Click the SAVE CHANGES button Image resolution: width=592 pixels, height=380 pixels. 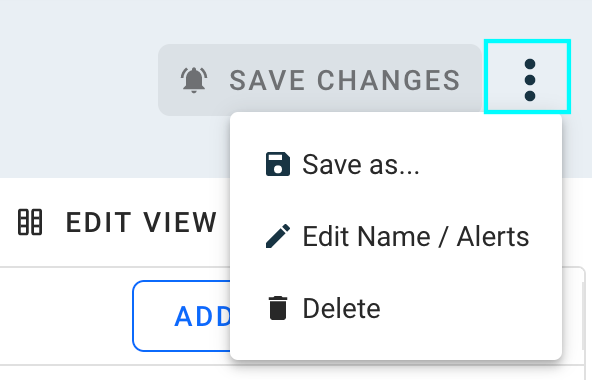click(320, 80)
